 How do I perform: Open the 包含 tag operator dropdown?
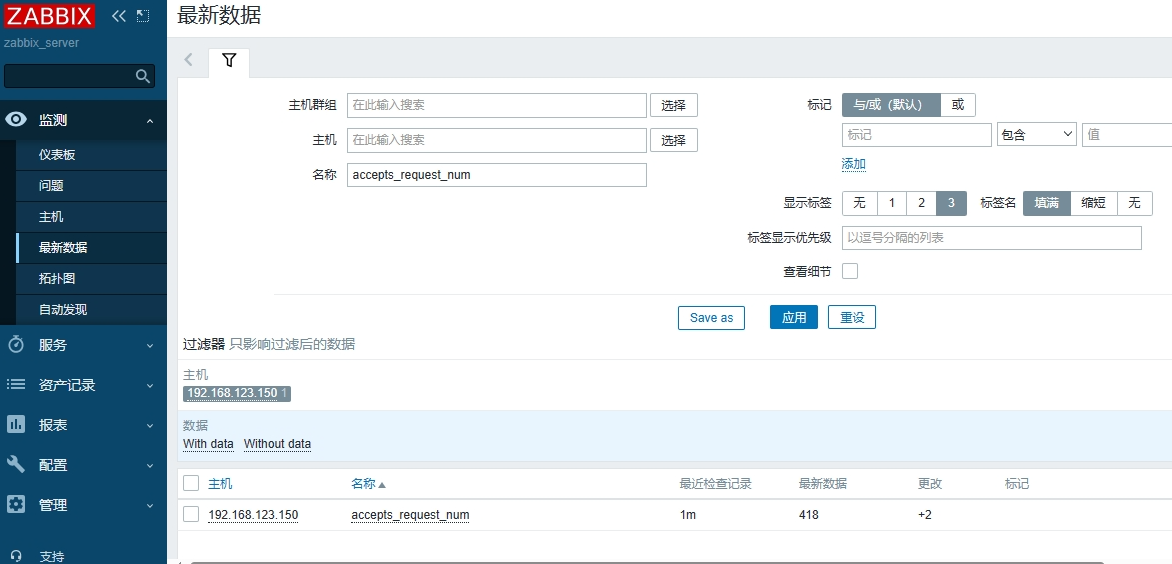pyautogui.click(x=1036, y=134)
